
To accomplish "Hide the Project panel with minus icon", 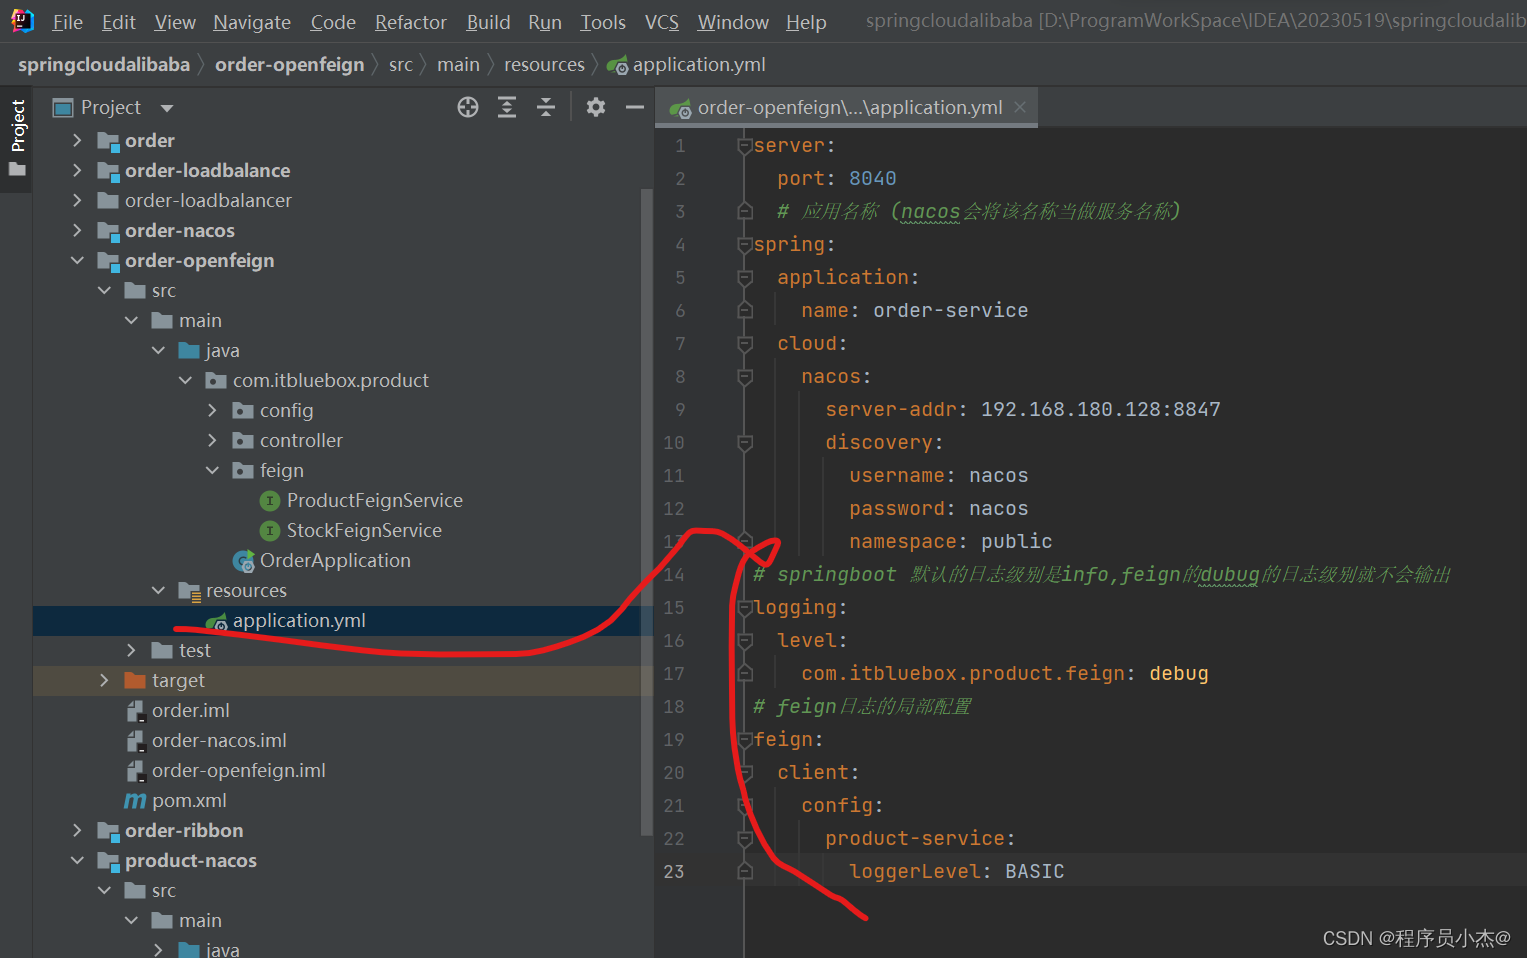I will click(x=635, y=107).
